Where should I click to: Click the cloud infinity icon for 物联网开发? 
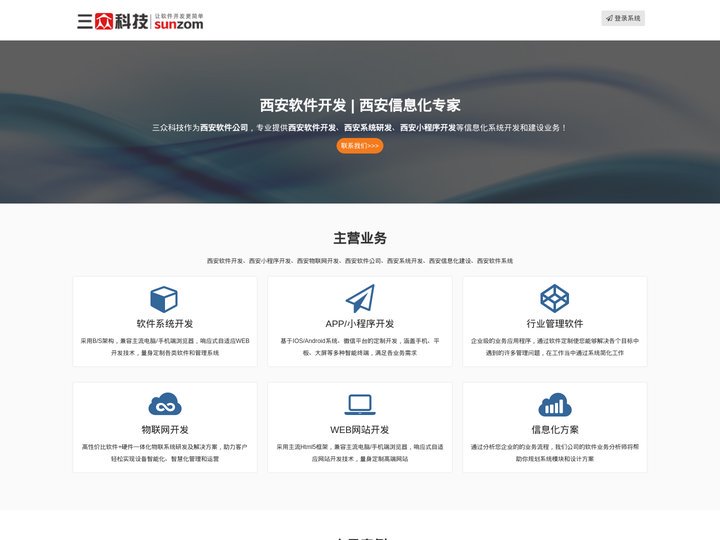165,404
